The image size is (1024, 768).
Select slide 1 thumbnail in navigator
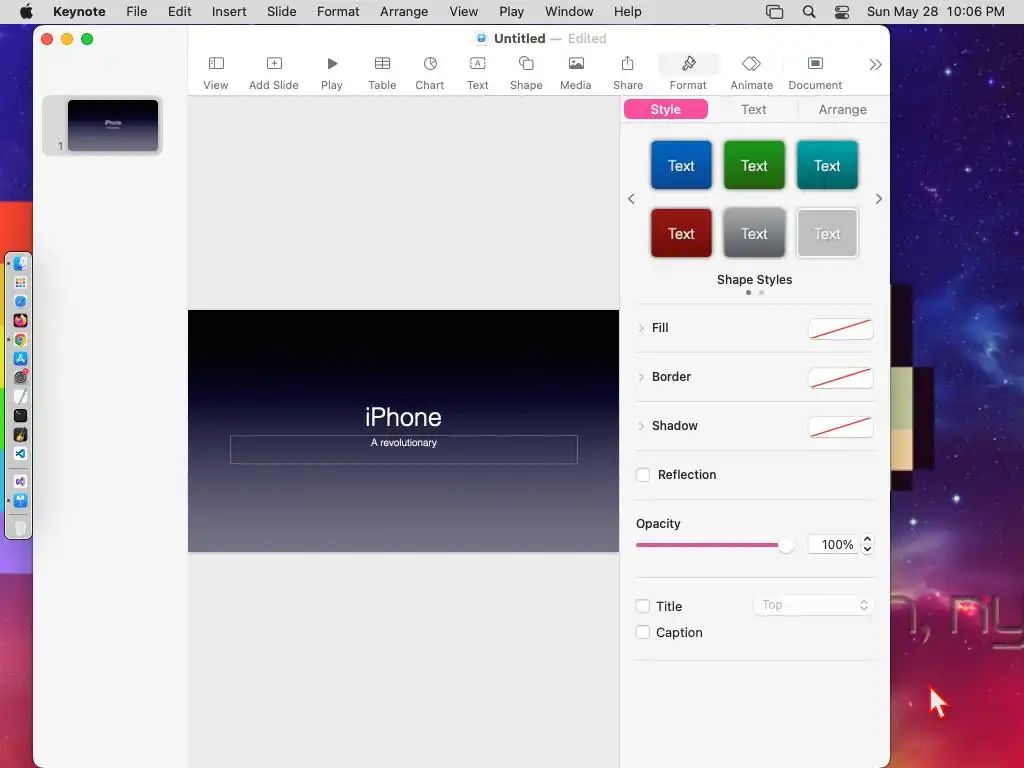[x=112, y=125]
